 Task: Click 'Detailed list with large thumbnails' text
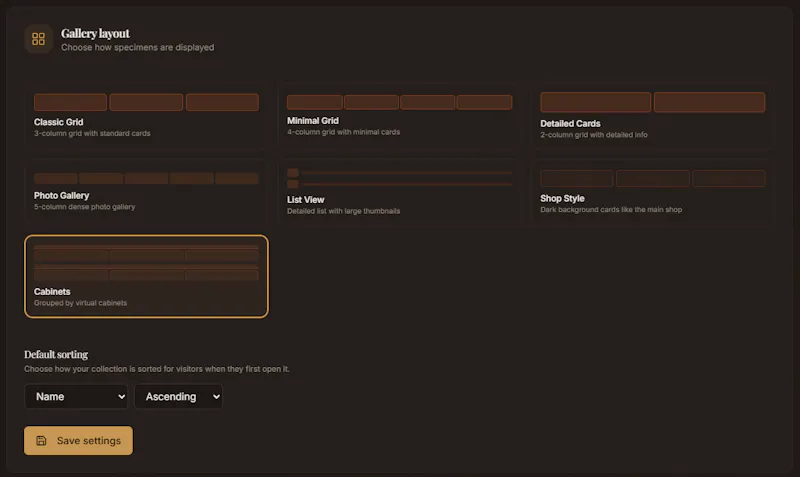tap(343, 211)
